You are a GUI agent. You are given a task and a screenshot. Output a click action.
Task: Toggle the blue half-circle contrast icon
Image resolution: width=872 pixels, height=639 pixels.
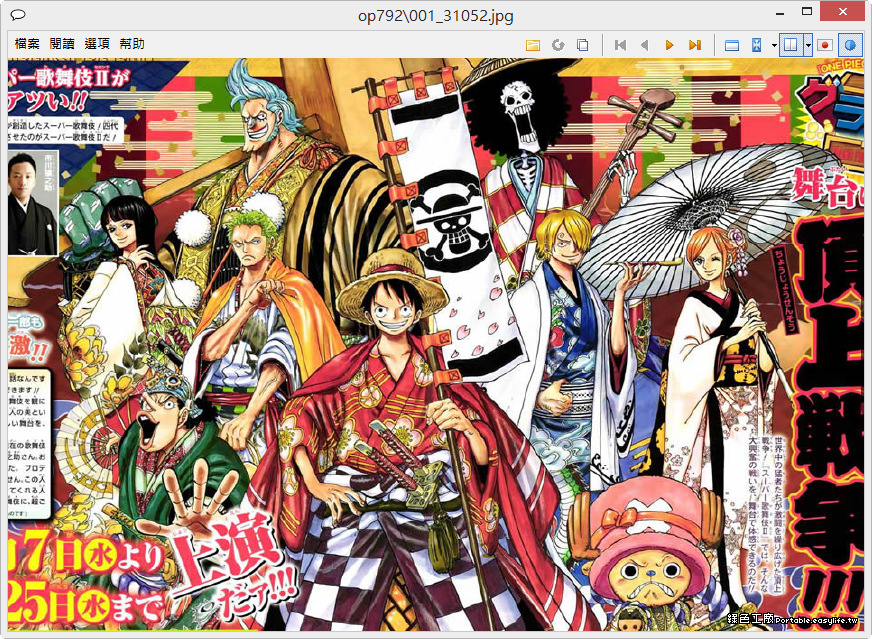coord(850,45)
